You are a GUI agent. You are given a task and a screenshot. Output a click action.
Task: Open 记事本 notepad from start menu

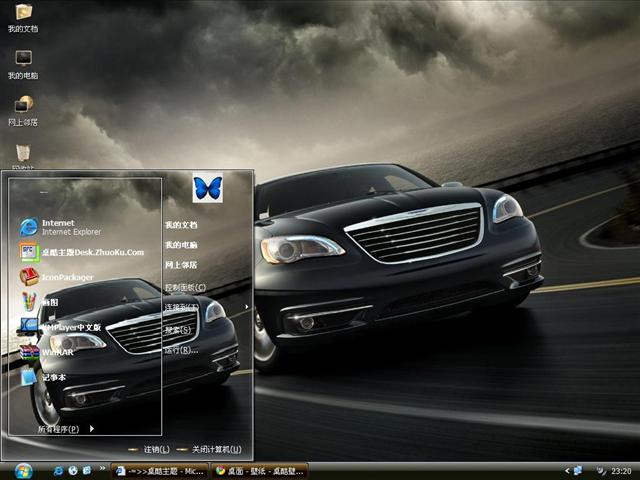[42, 377]
